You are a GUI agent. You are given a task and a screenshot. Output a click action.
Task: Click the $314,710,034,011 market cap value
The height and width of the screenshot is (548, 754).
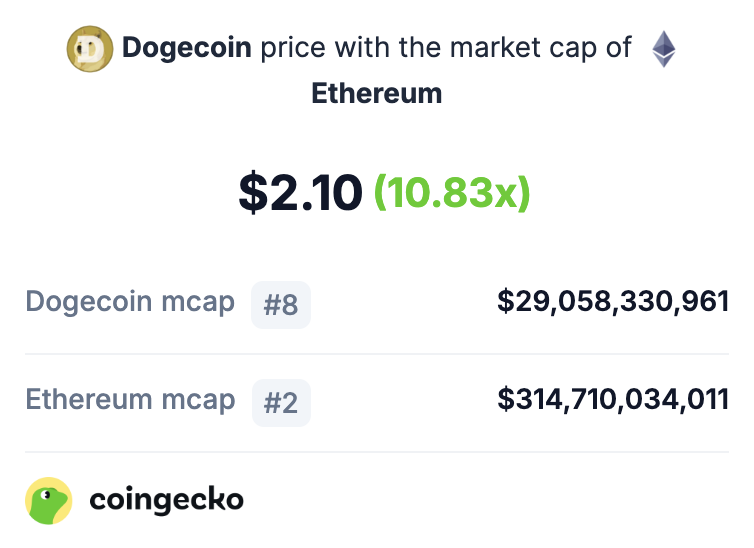613,400
